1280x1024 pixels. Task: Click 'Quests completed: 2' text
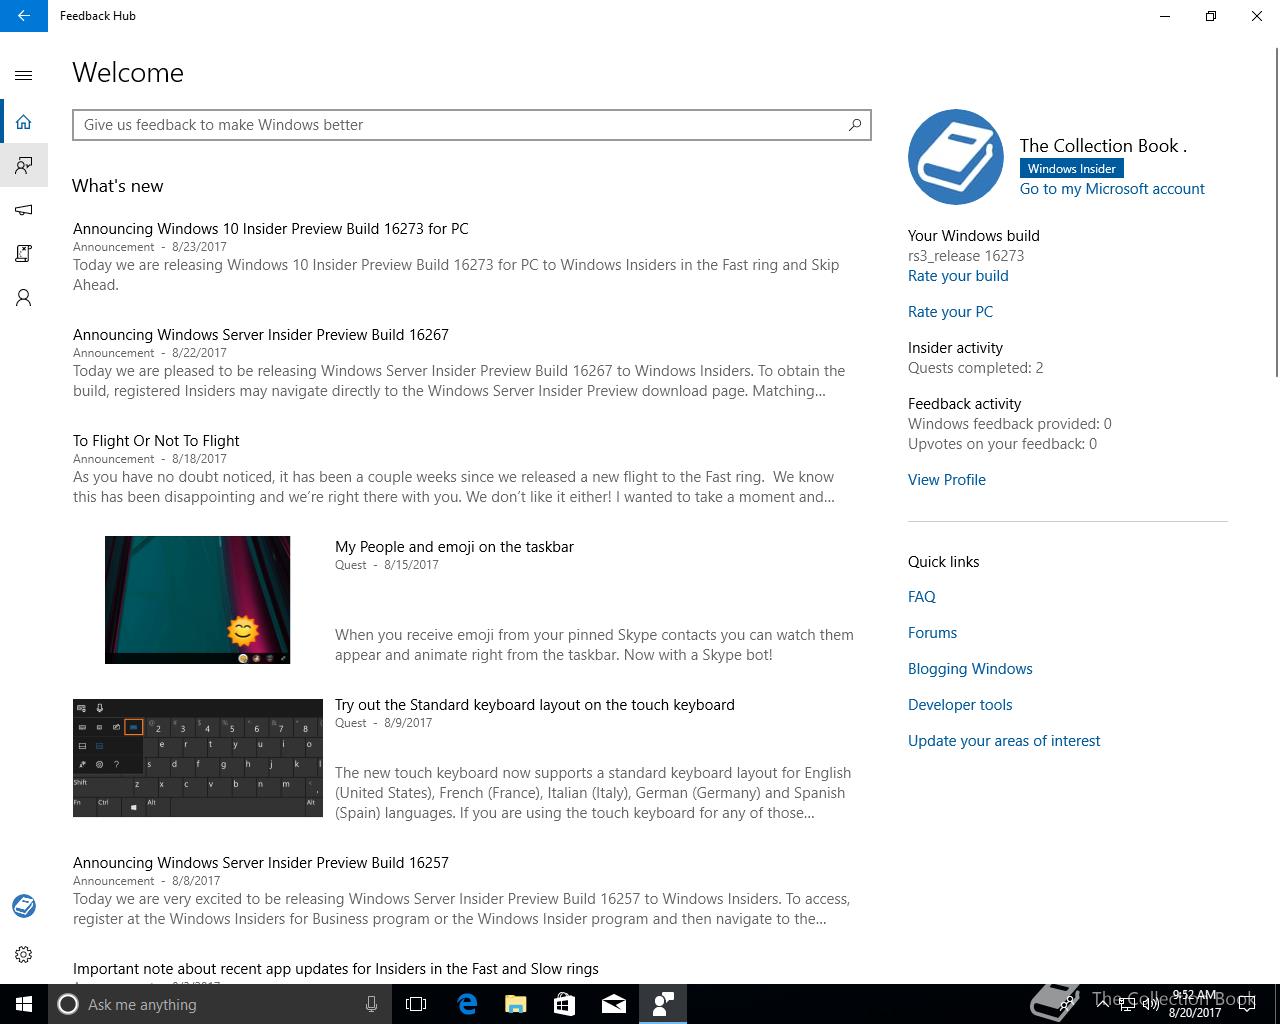click(975, 368)
